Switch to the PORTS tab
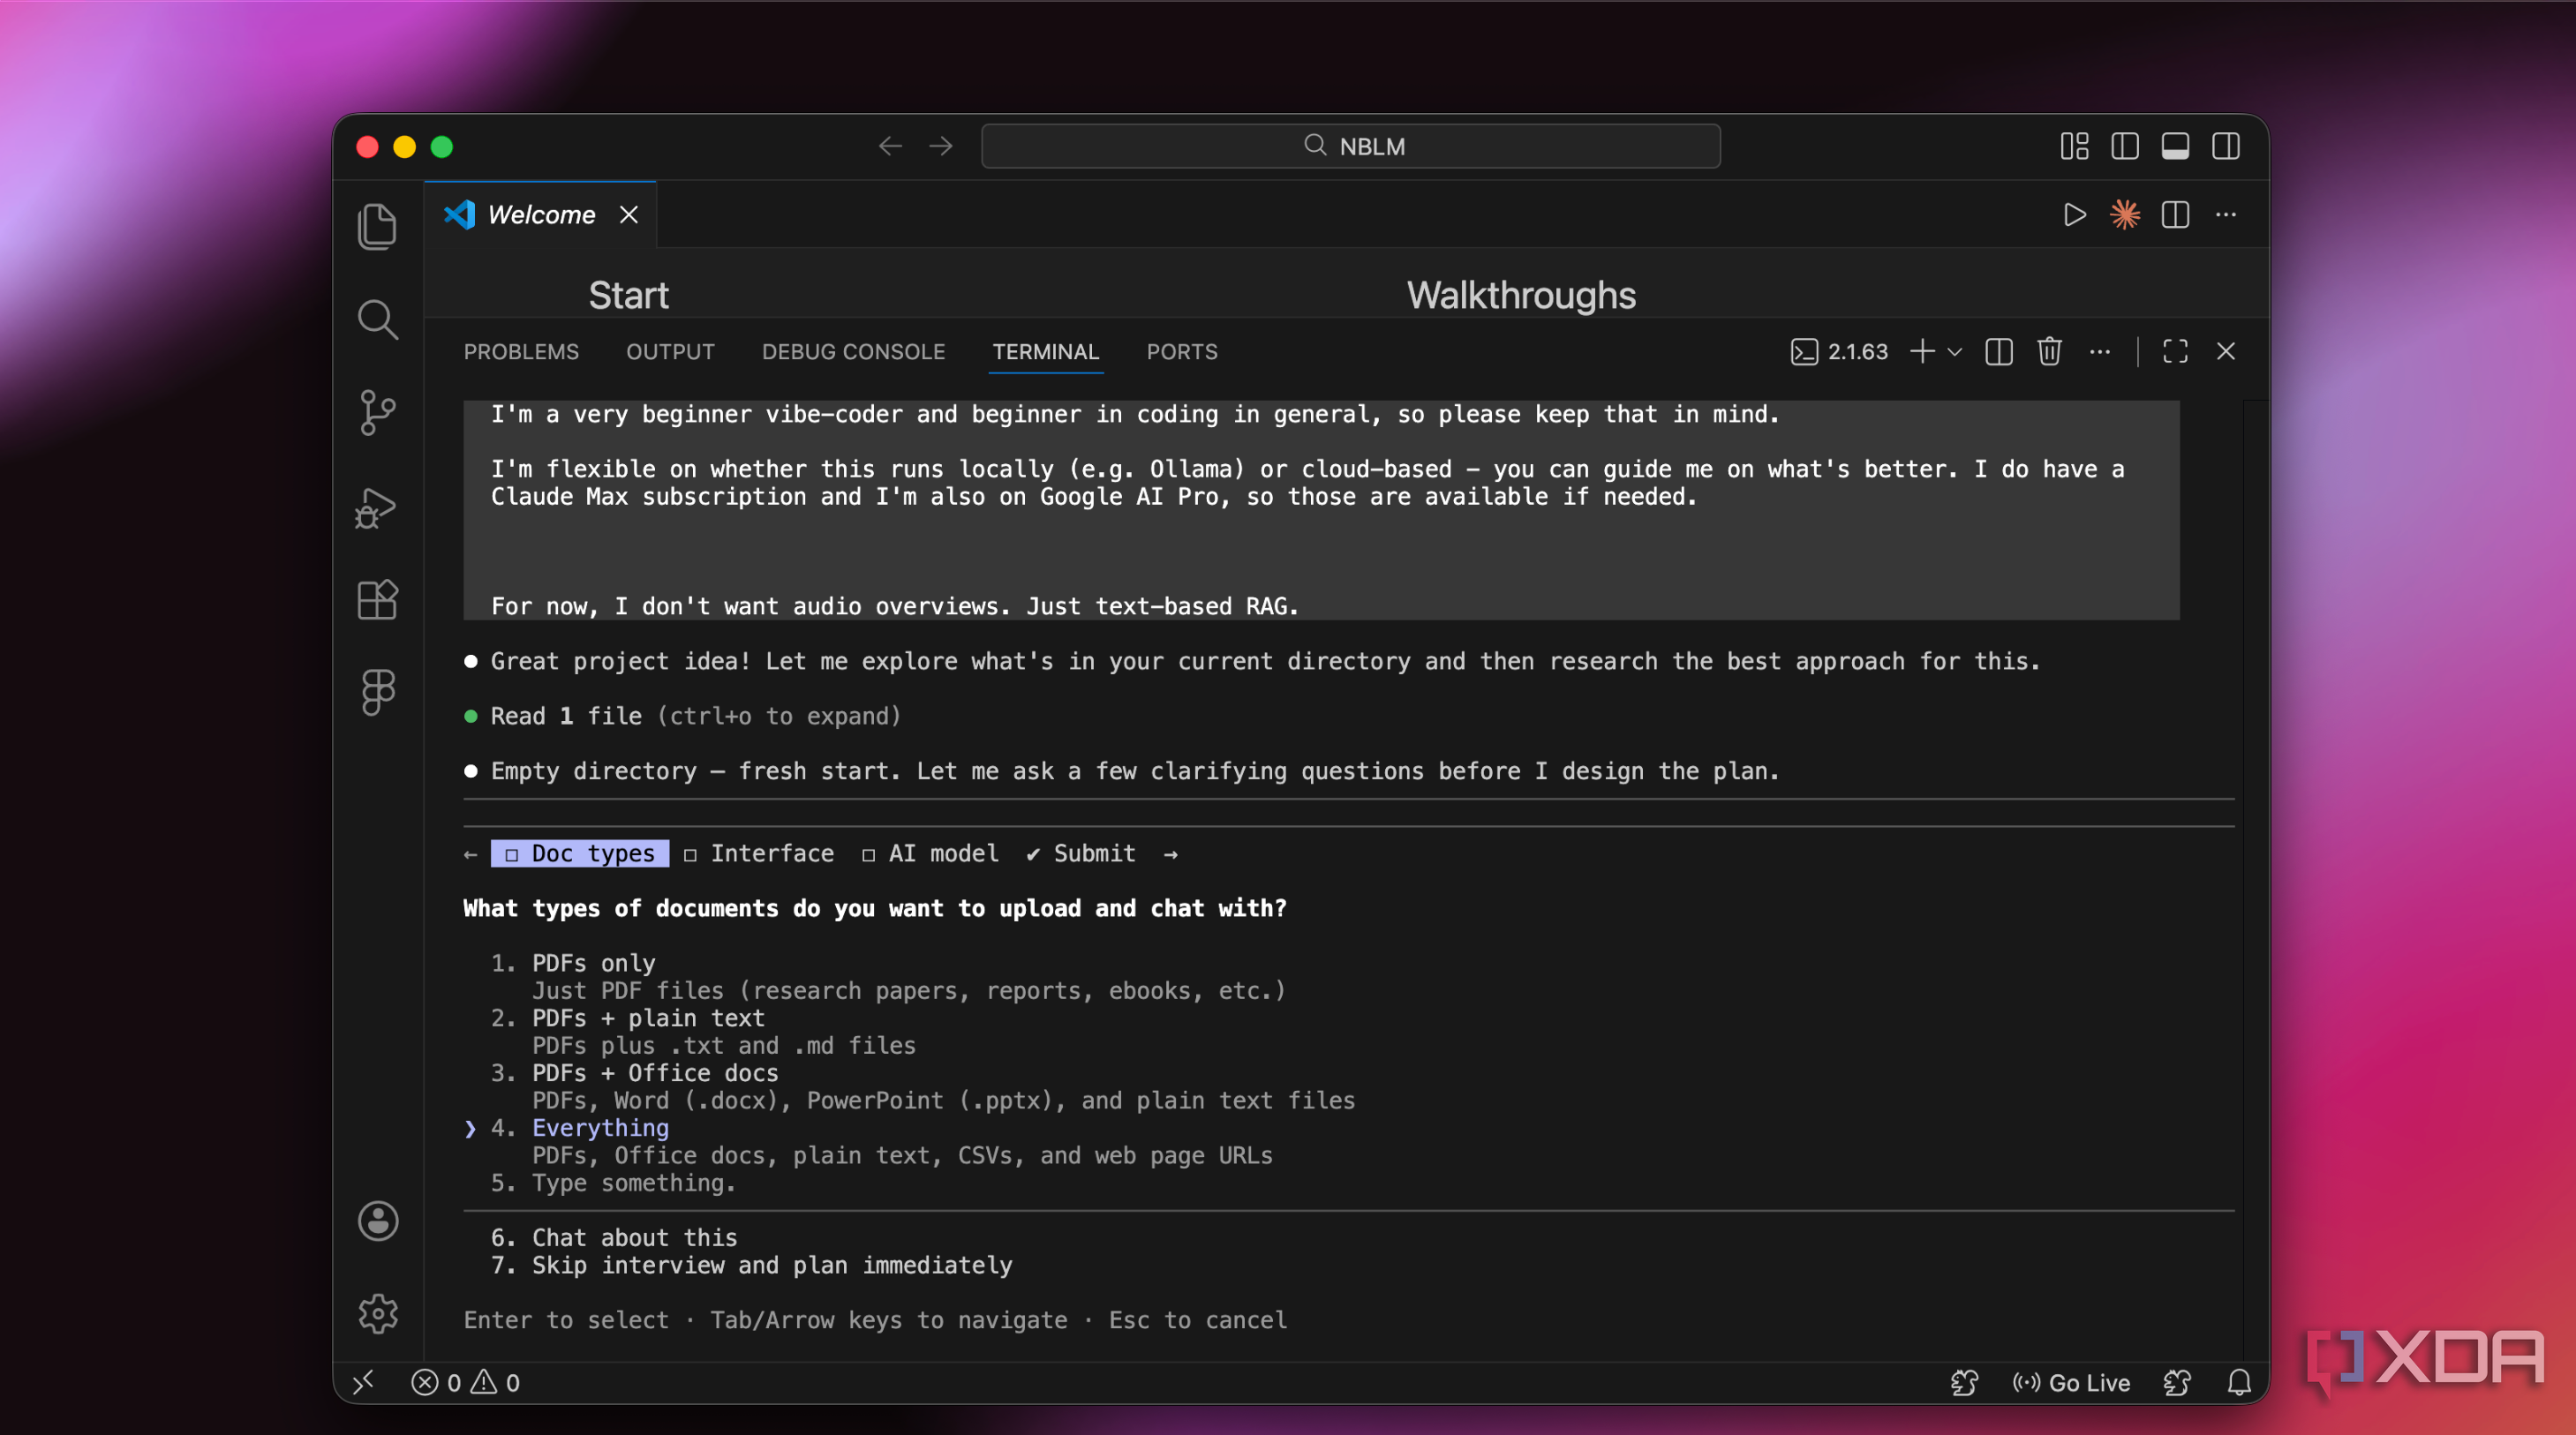The width and height of the screenshot is (2576, 1435). click(1181, 352)
